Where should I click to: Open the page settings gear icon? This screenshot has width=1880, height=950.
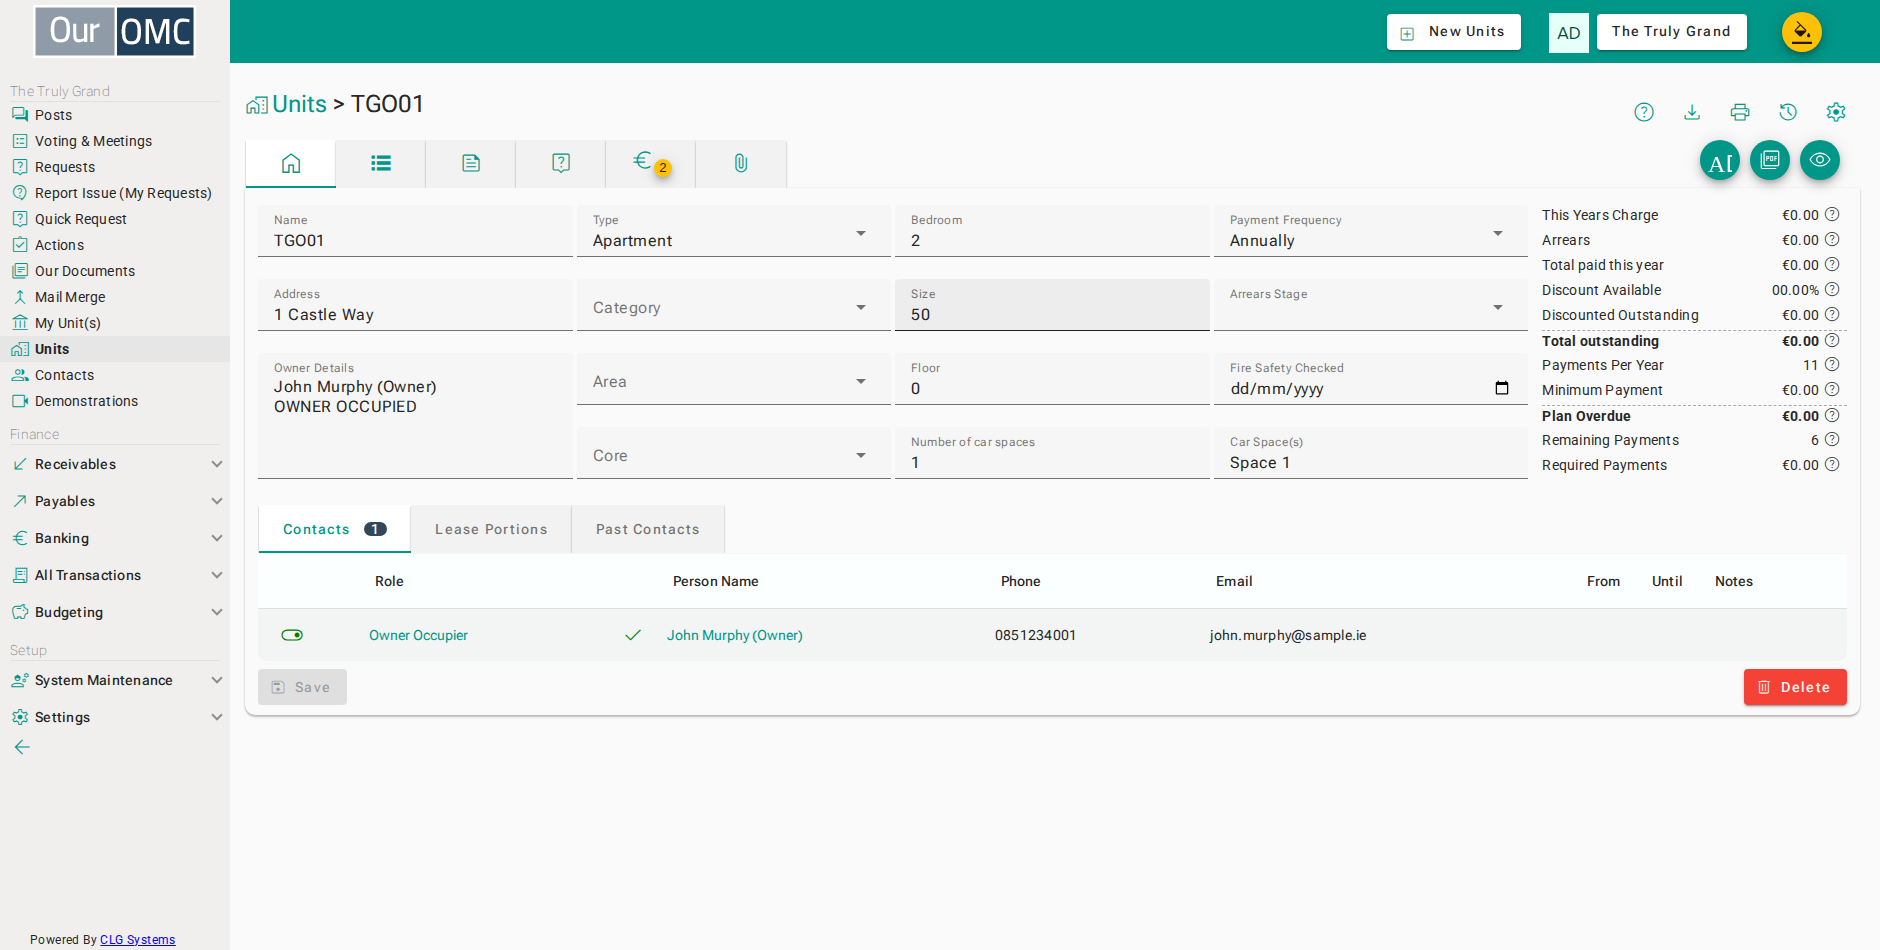[1836, 112]
